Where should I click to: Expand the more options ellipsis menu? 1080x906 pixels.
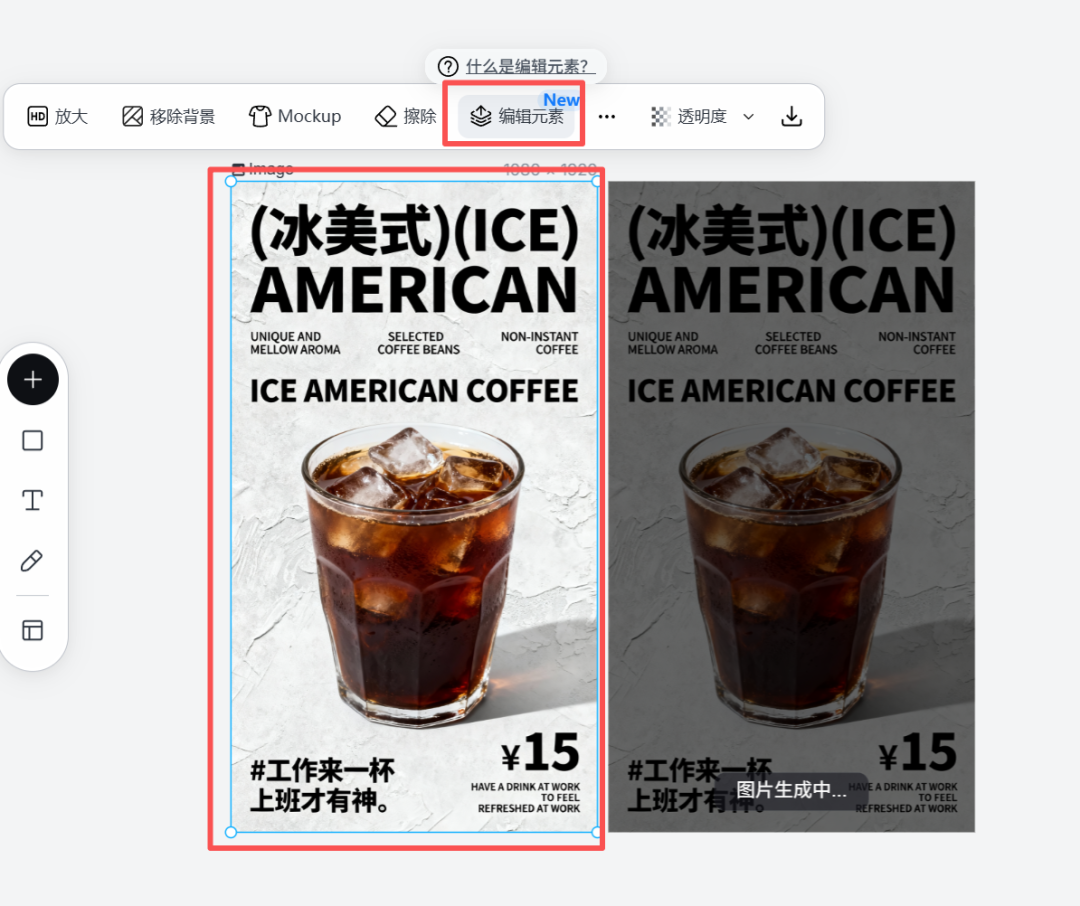[606, 116]
